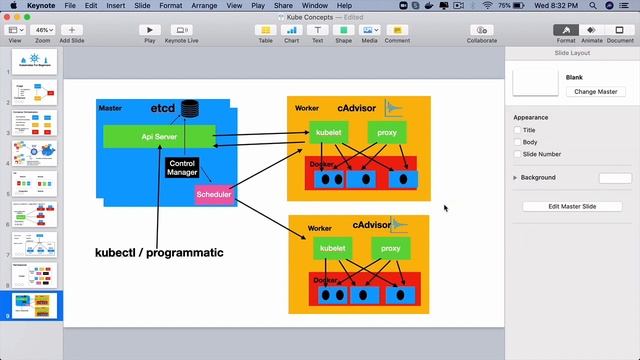Select the 'etcd' label on Master
This screenshot has height=360, width=640.
point(162,108)
